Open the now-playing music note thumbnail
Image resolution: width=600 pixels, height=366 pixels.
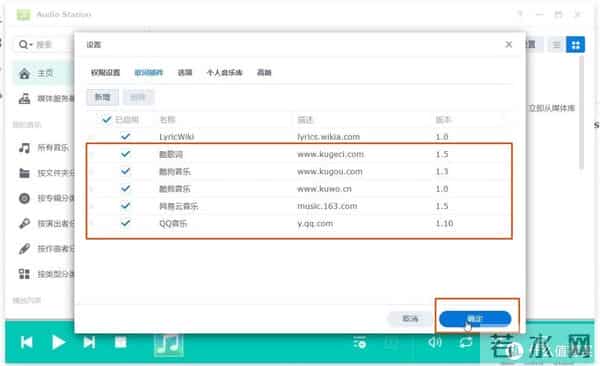pyautogui.click(x=169, y=344)
